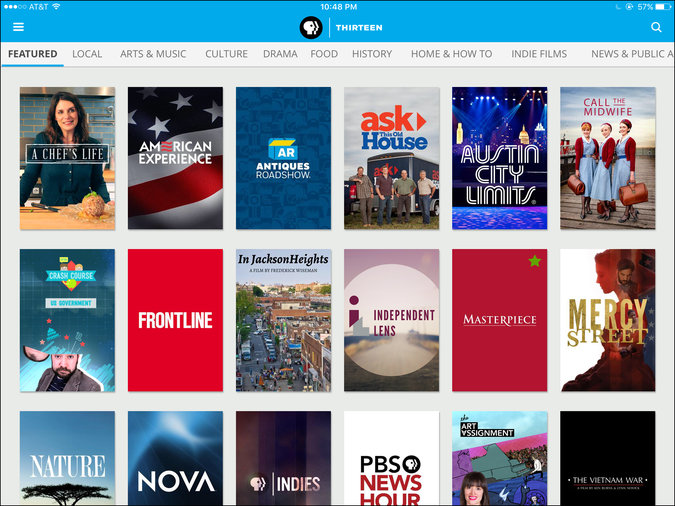Tap the 10:48 PM clock

pos(338,7)
